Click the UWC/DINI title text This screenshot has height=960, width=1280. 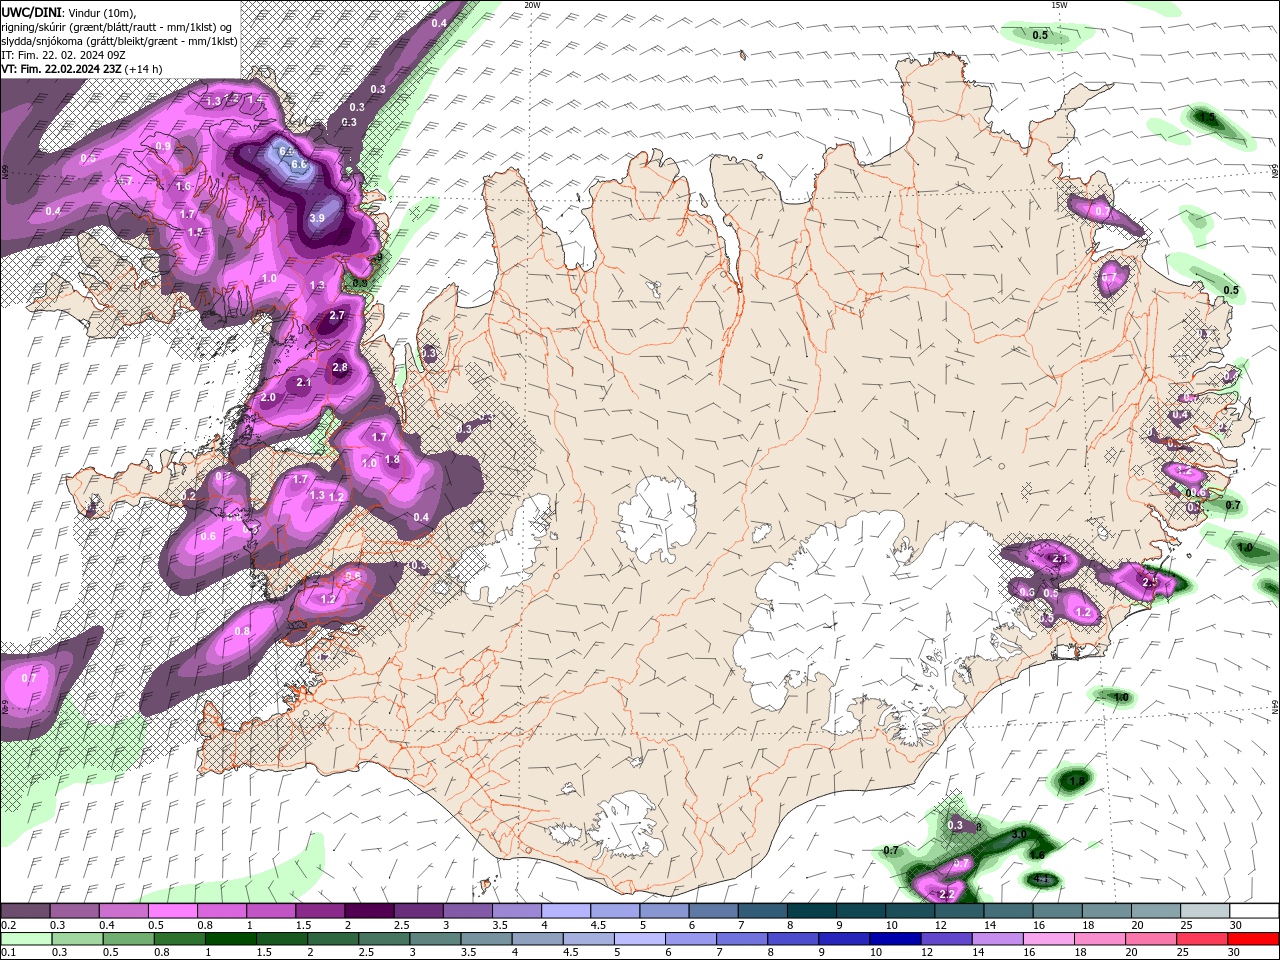(32, 11)
